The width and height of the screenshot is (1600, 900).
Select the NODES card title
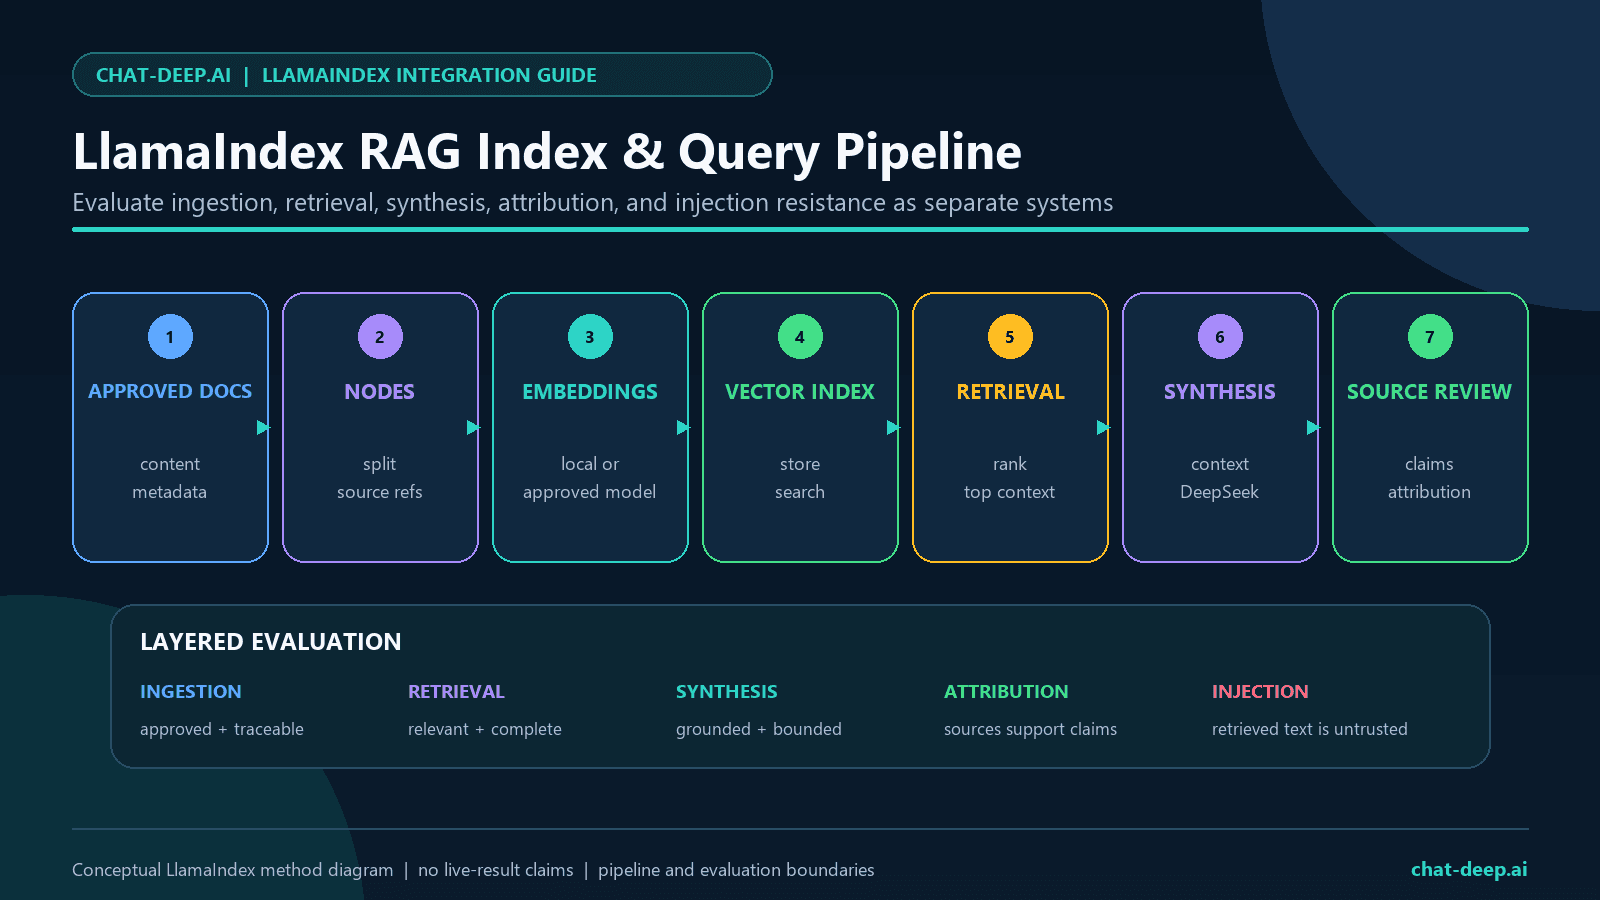[x=380, y=392]
